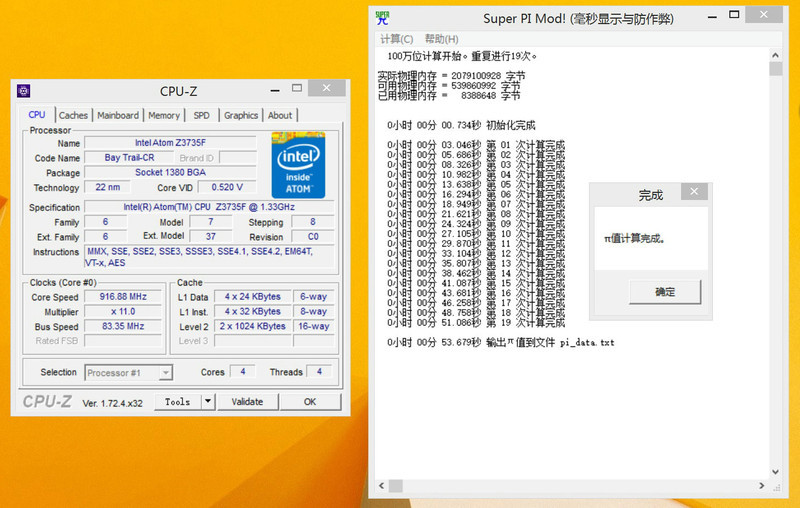The image size is (800, 508).
Task: Expand the Tools dropdown arrow
Action: [208, 402]
